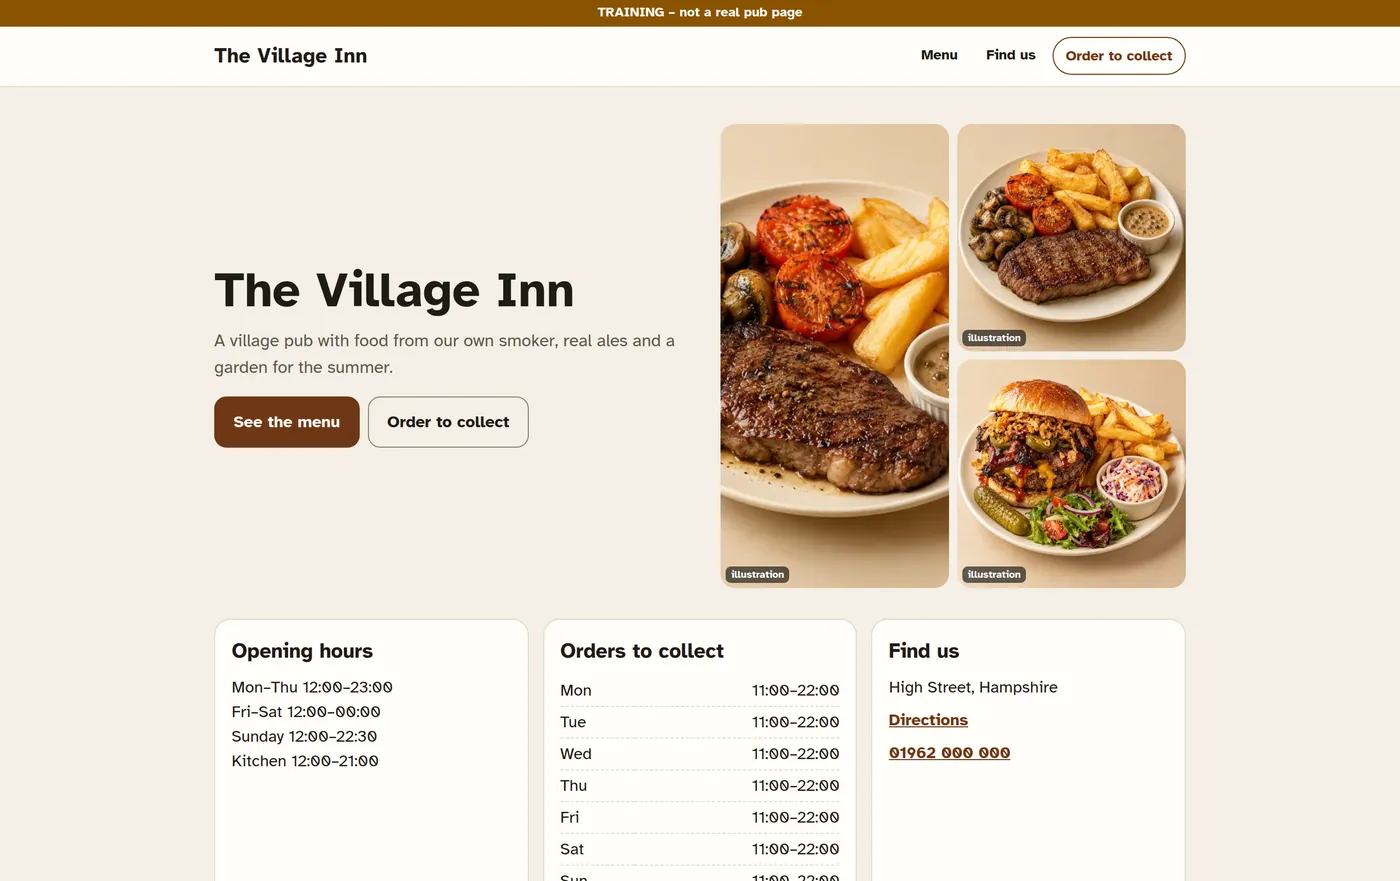The height and width of the screenshot is (881, 1400).
Task: Open the Menu navigation link
Action: click(939, 55)
